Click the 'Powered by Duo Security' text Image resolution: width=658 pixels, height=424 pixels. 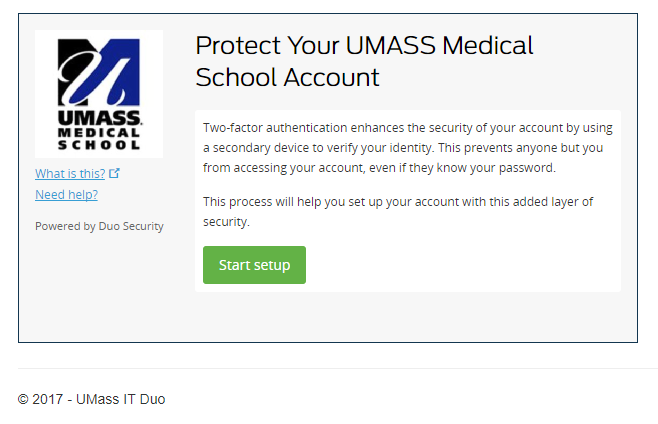99,226
